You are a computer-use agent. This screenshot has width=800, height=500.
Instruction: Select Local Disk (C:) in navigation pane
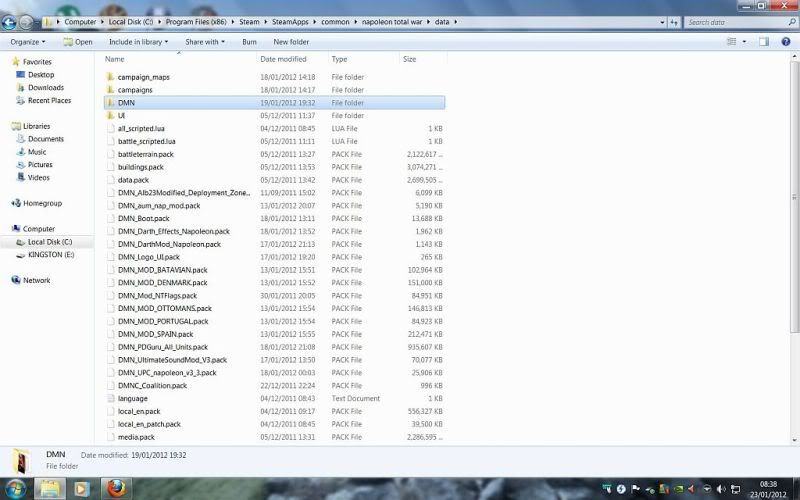(x=49, y=241)
